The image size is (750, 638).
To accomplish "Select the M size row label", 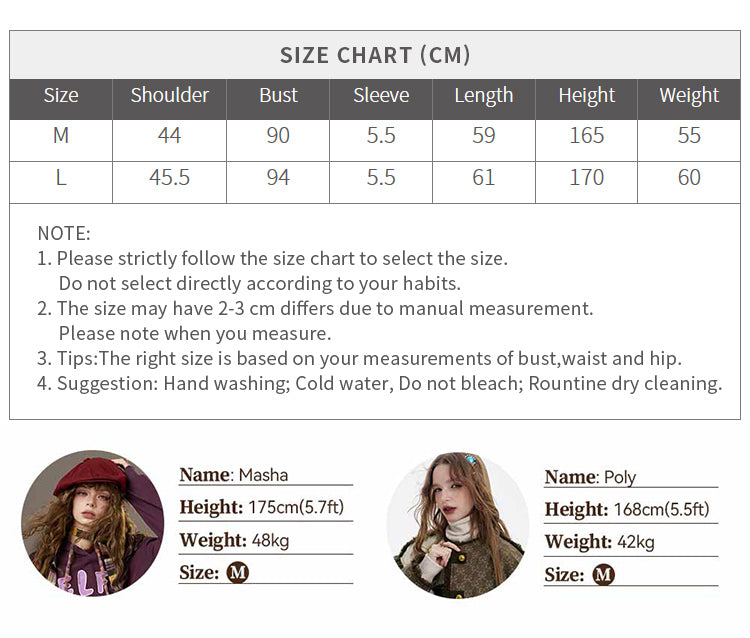I will [61, 135].
